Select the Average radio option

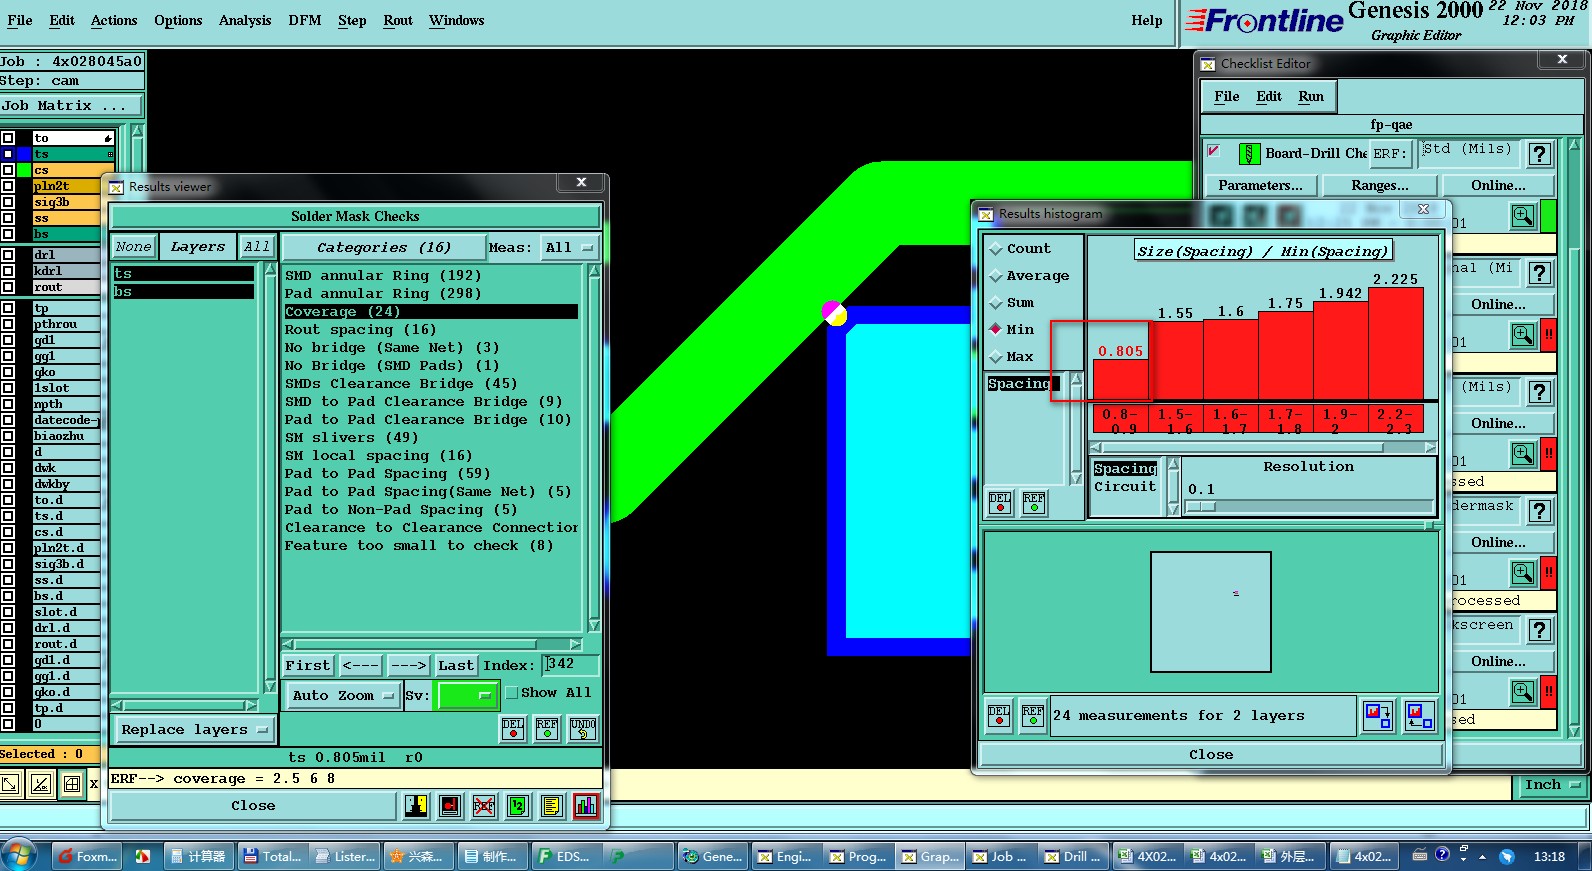coord(996,276)
